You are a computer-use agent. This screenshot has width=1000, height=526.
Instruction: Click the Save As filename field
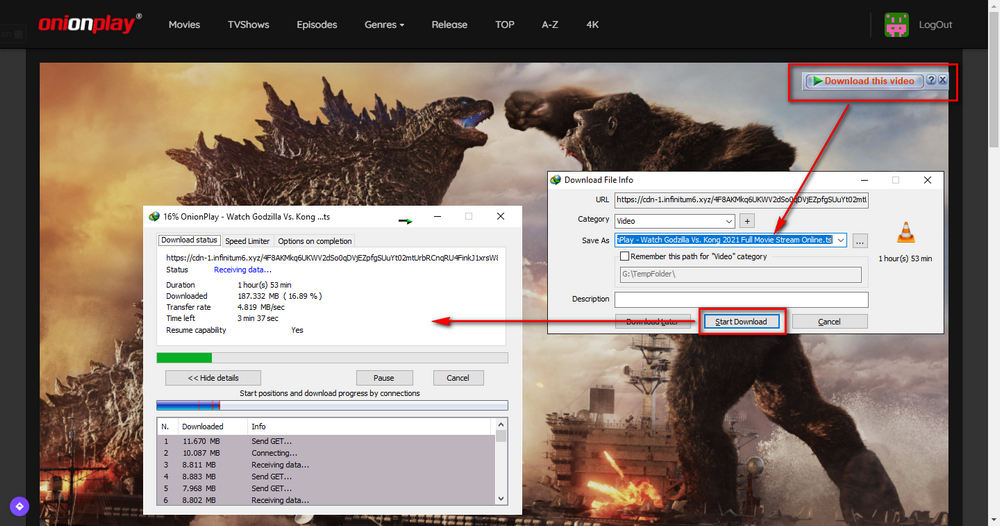pos(724,240)
